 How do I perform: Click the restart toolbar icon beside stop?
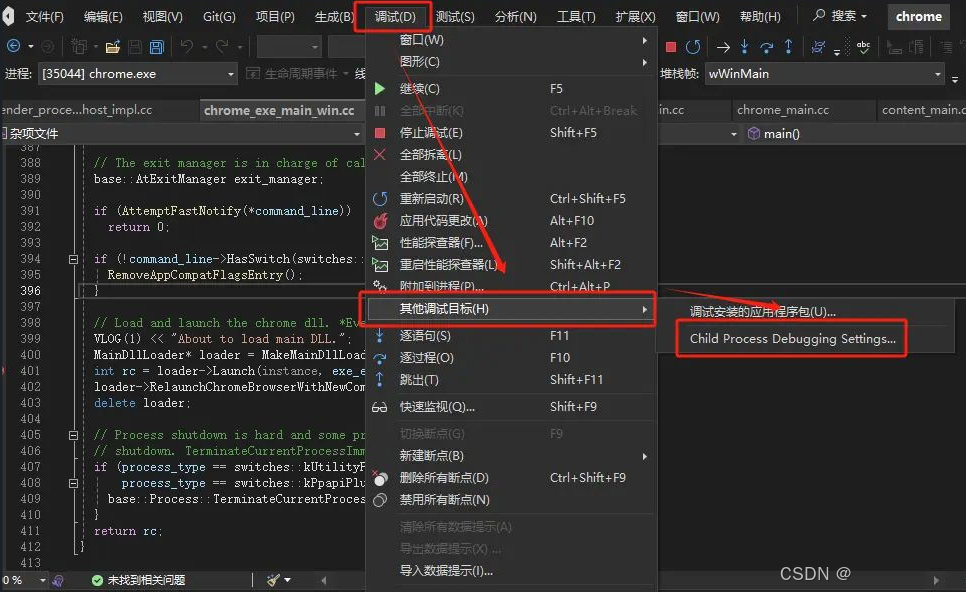[693, 47]
